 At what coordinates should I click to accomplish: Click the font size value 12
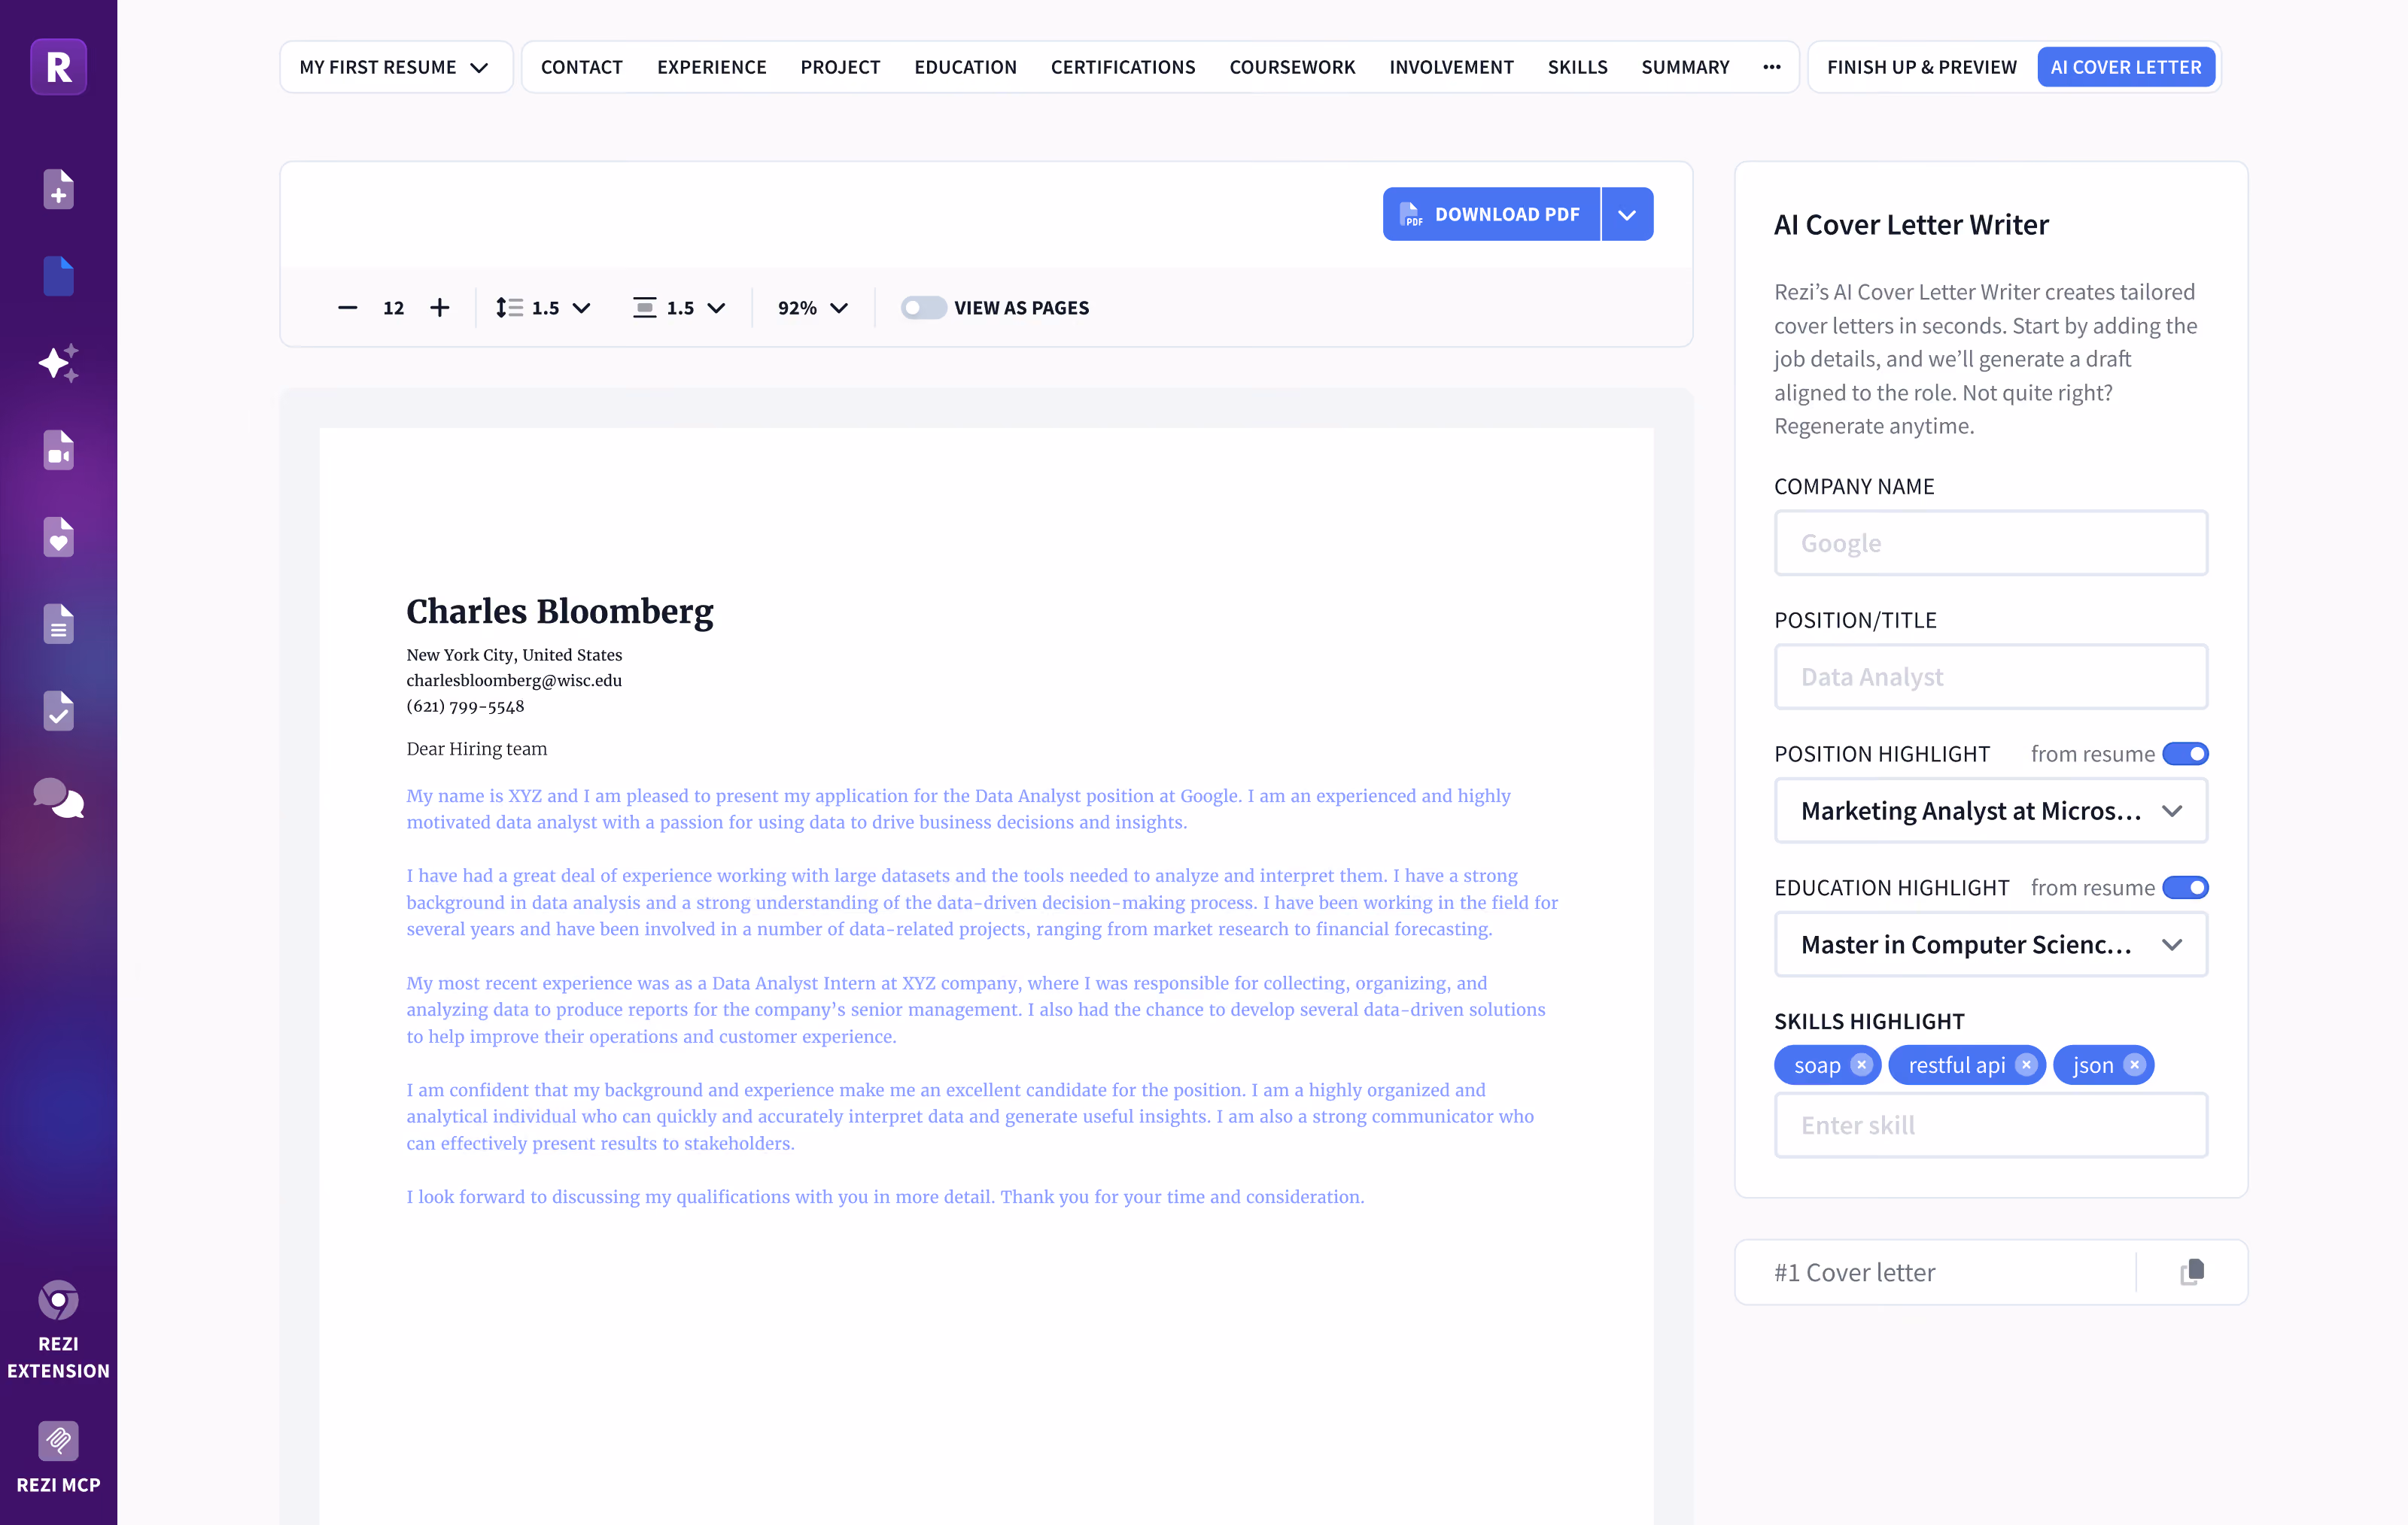point(393,308)
